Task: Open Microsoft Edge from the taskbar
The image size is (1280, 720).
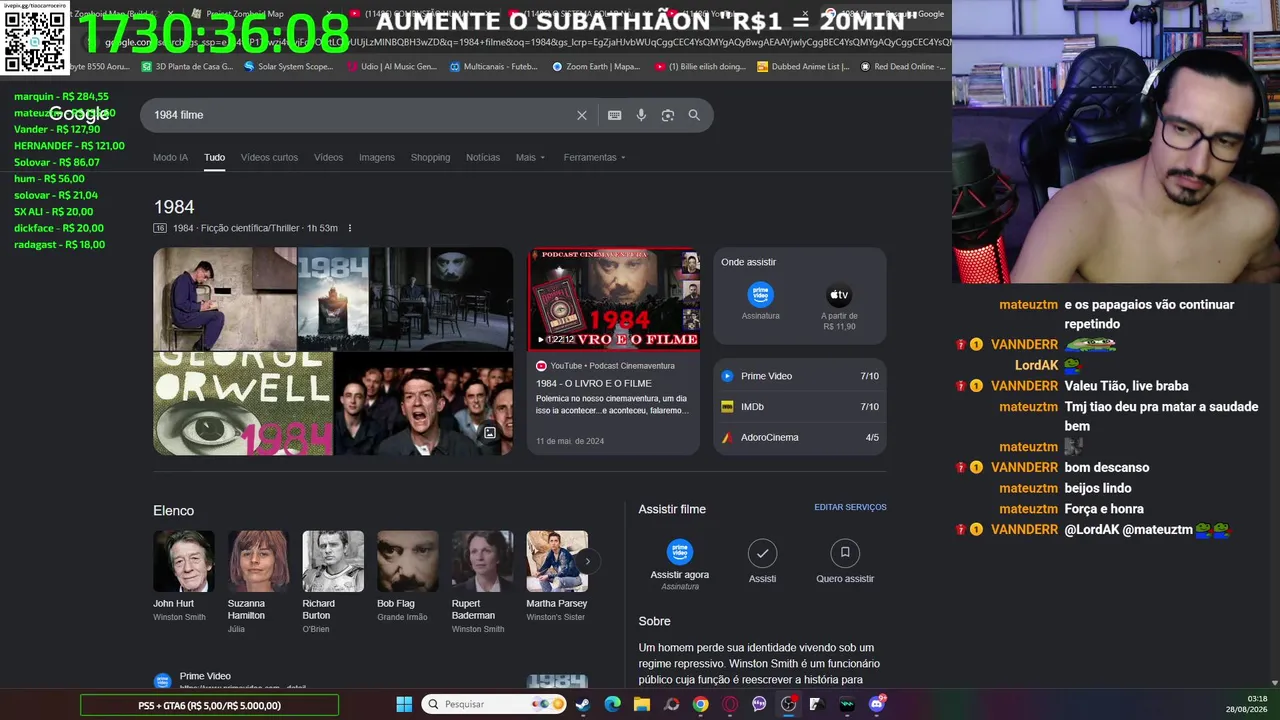Action: [612, 704]
